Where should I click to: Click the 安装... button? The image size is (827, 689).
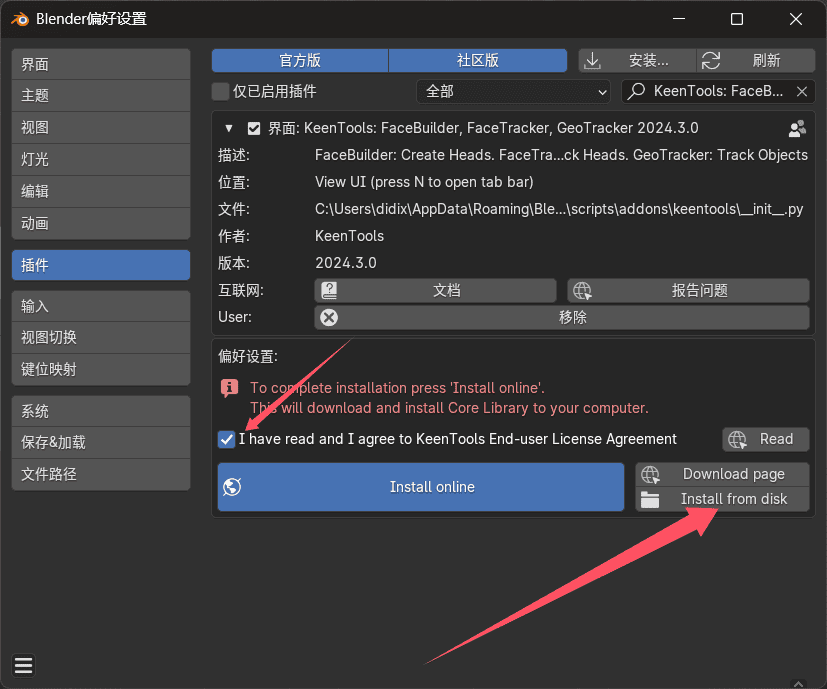[637, 61]
